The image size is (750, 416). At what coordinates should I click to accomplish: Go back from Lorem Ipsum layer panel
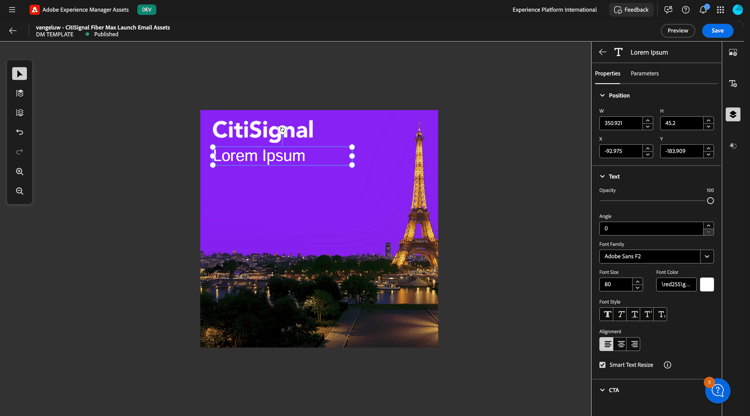point(603,52)
